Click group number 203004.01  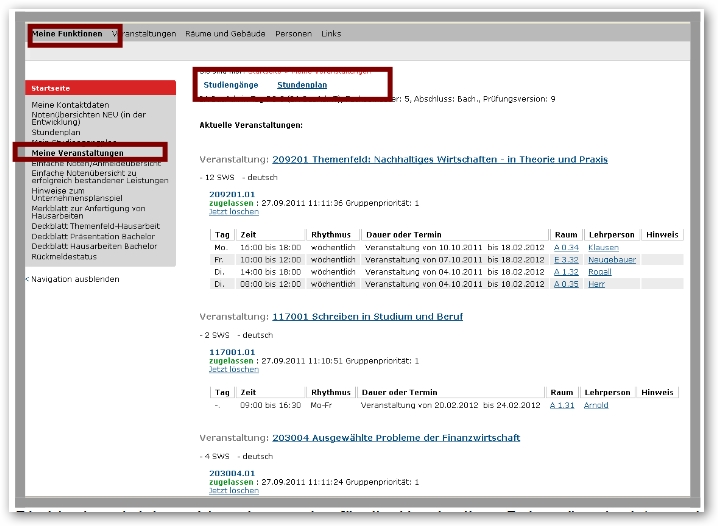(x=232, y=473)
